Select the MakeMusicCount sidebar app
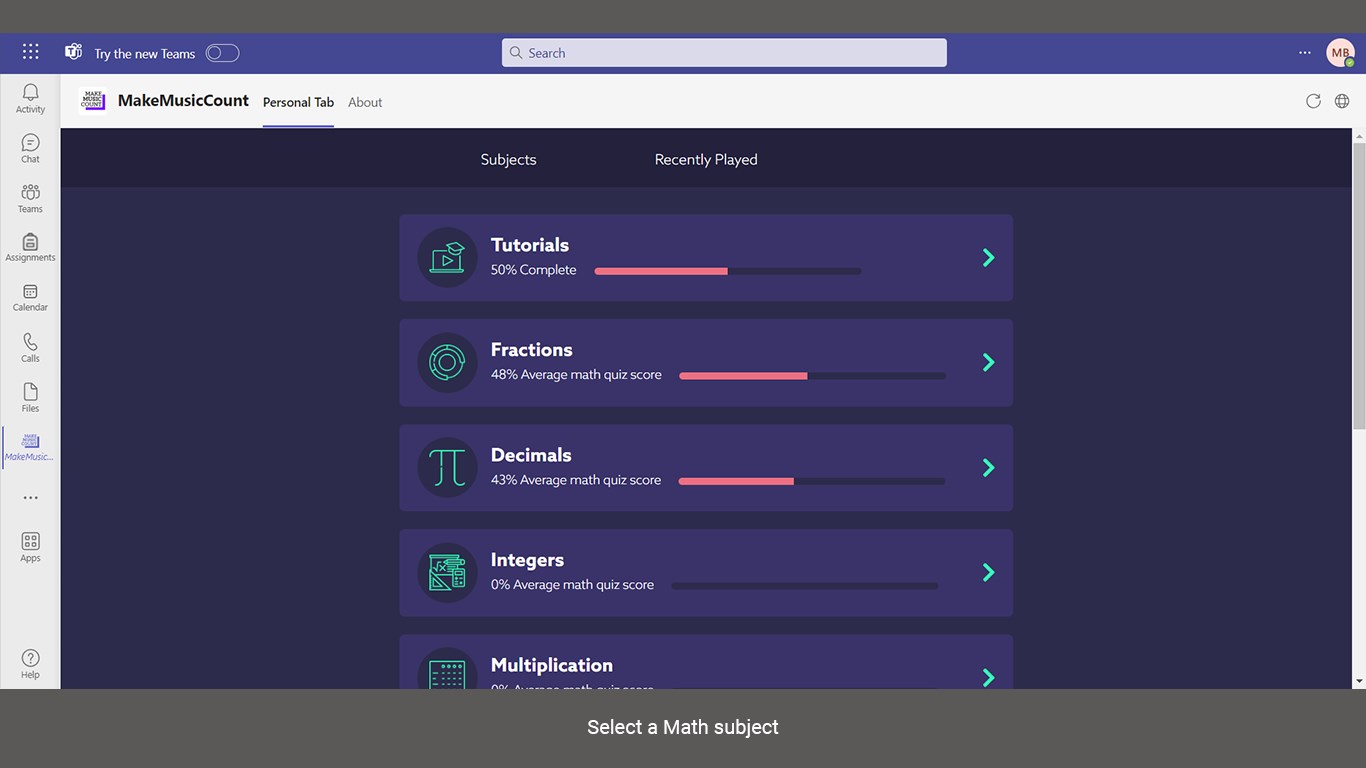1366x768 pixels. (x=30, y=446)
